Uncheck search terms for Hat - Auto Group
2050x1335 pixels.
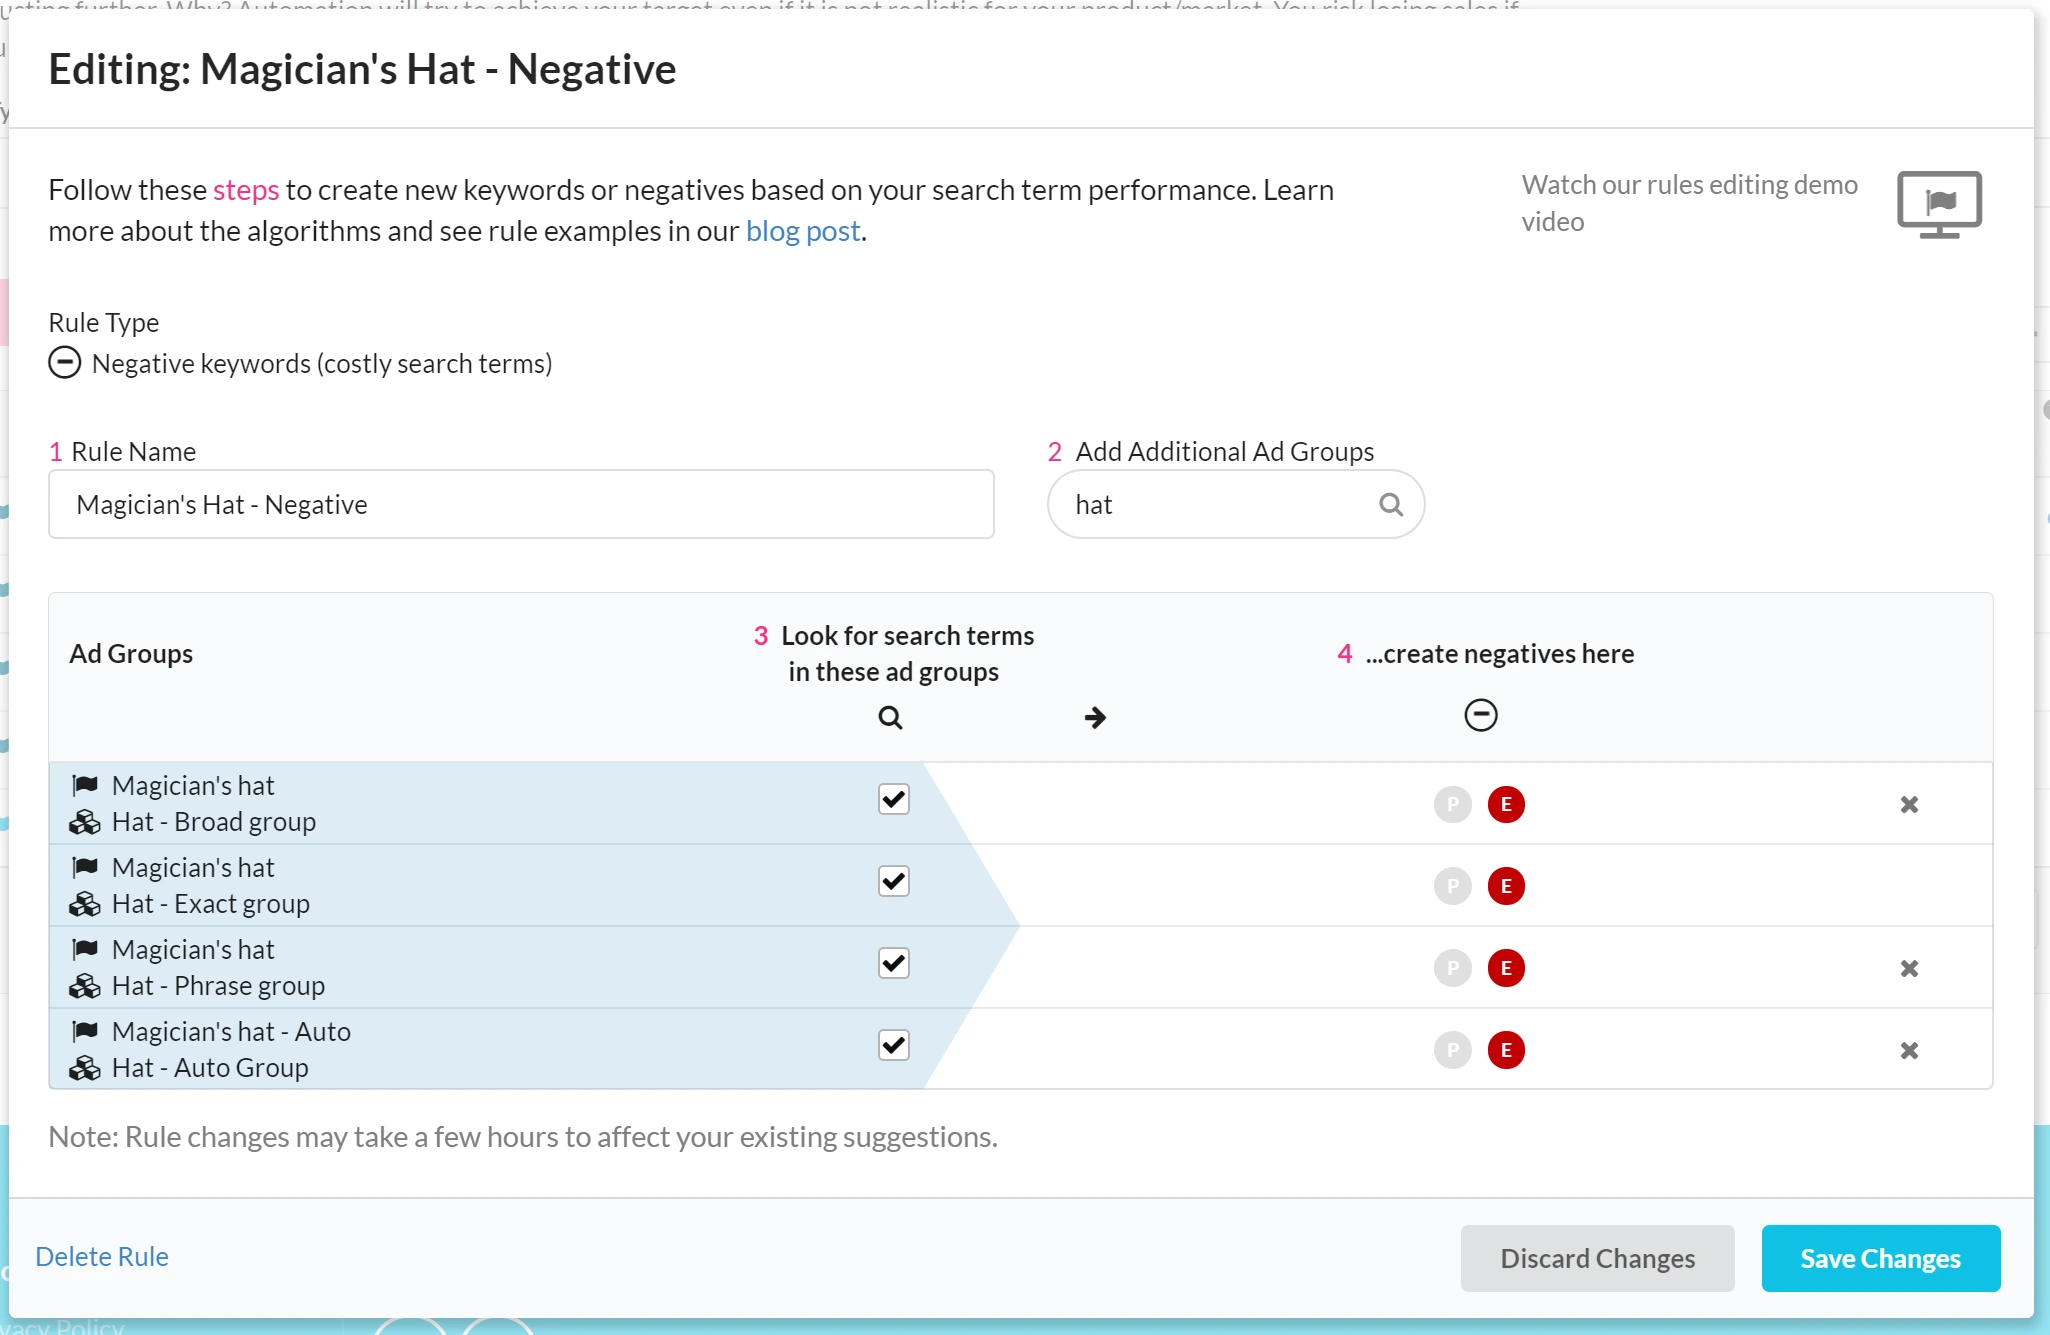point(893,1045)
